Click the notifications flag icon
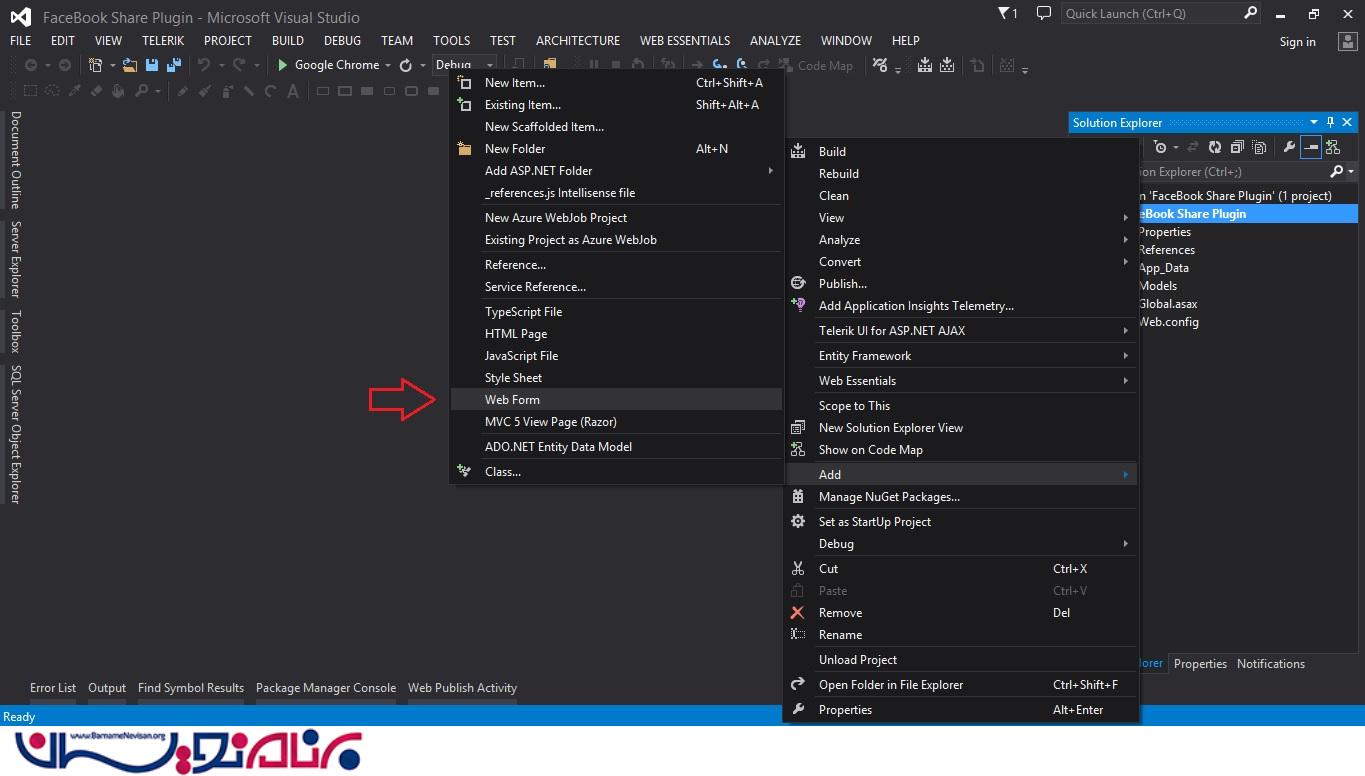The height and width of the screenshot is (776, 1365). tap(1005, 14)
